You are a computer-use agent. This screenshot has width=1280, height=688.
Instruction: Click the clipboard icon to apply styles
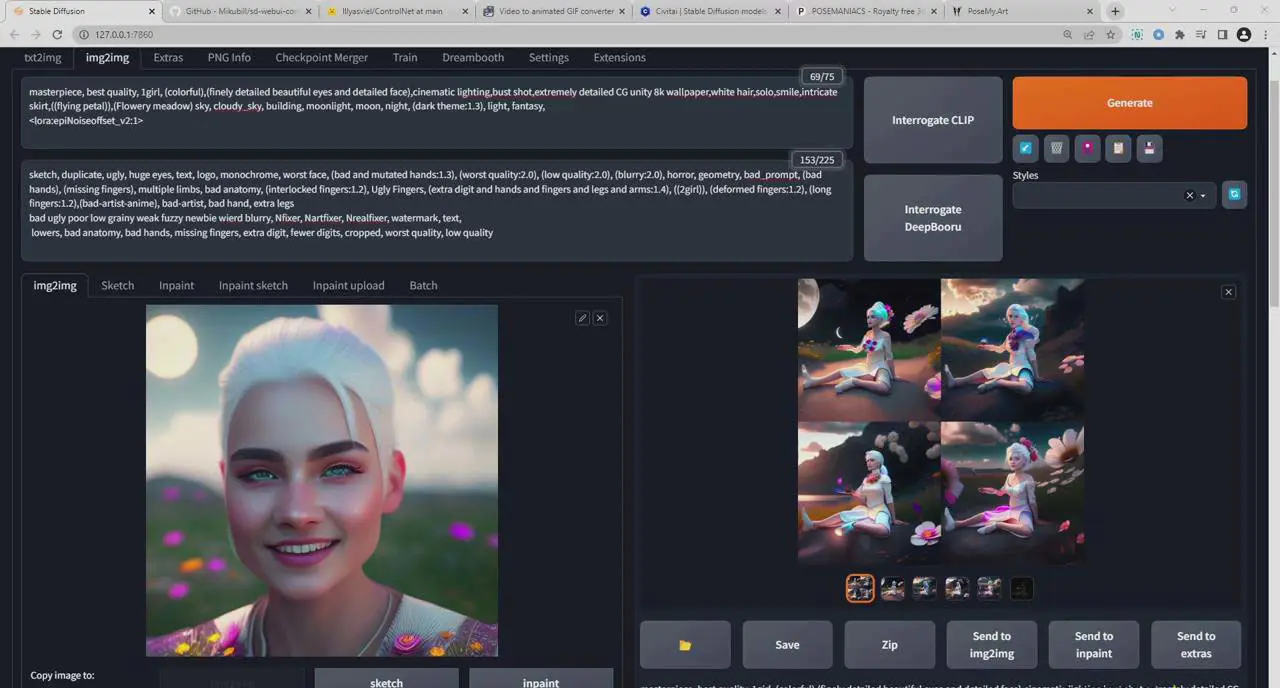coord(1118,148)
